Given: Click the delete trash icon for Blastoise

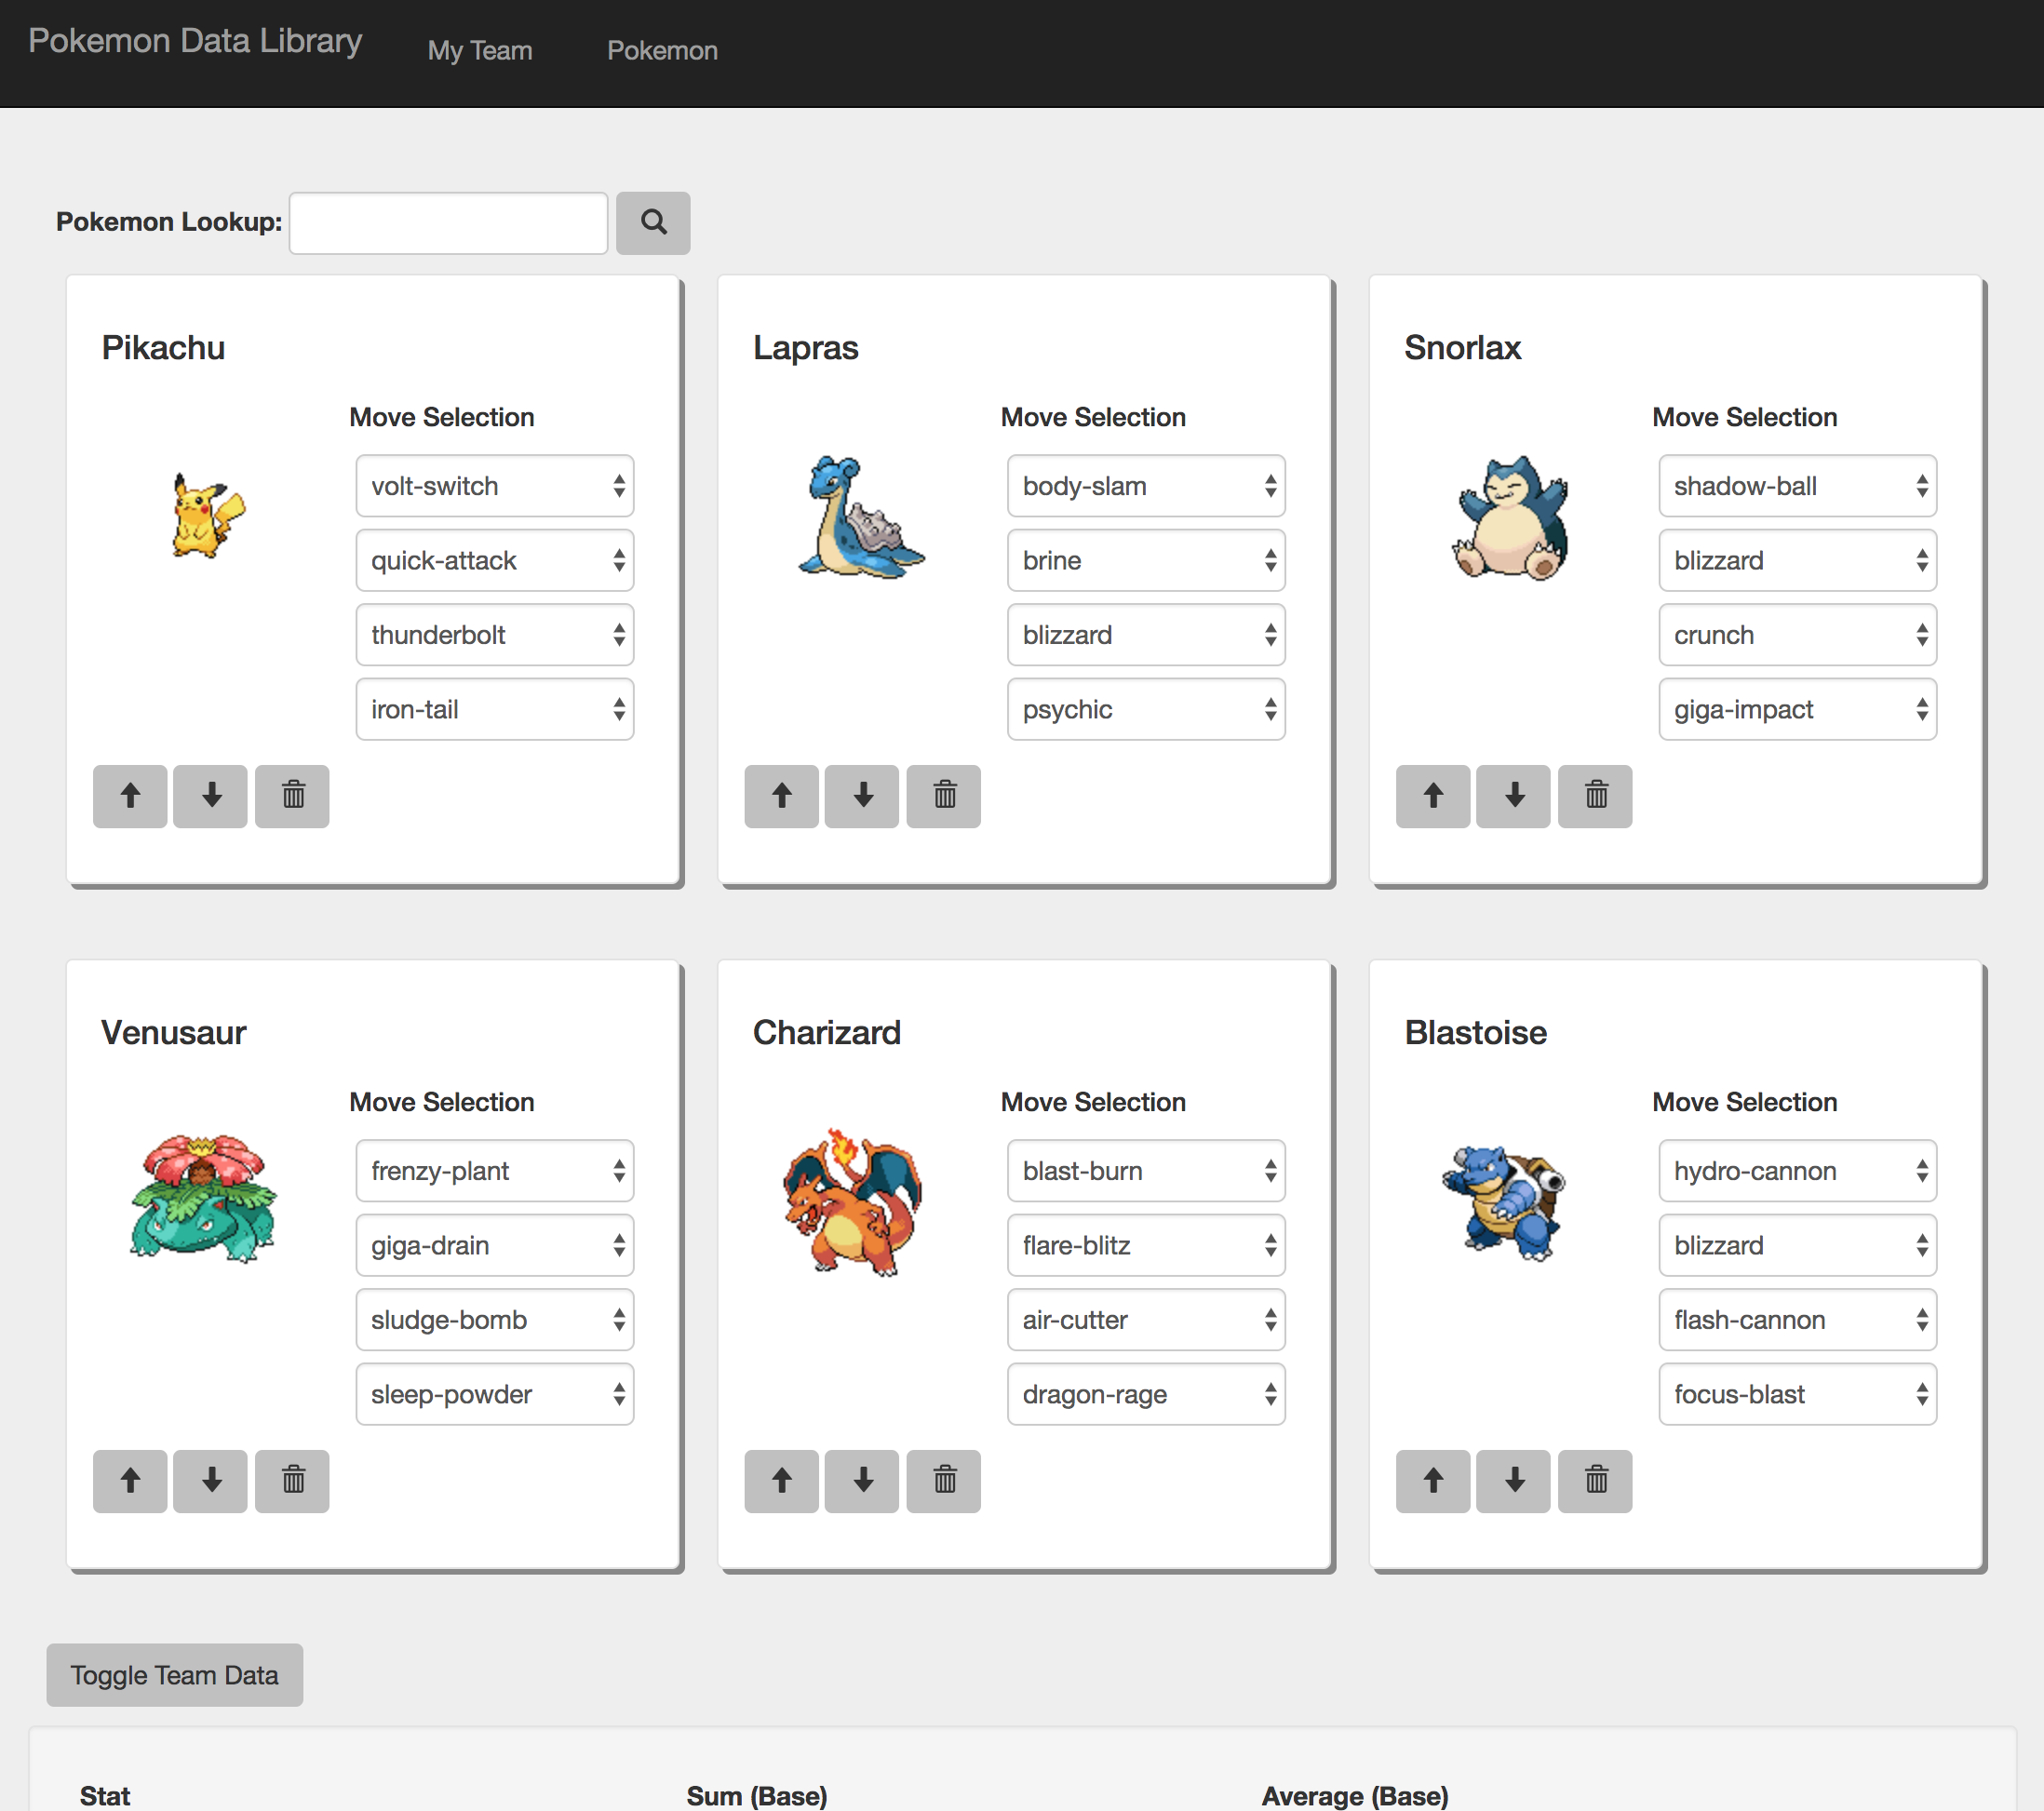Looking at the screenshot, I should click(x=1594, y=1479).
